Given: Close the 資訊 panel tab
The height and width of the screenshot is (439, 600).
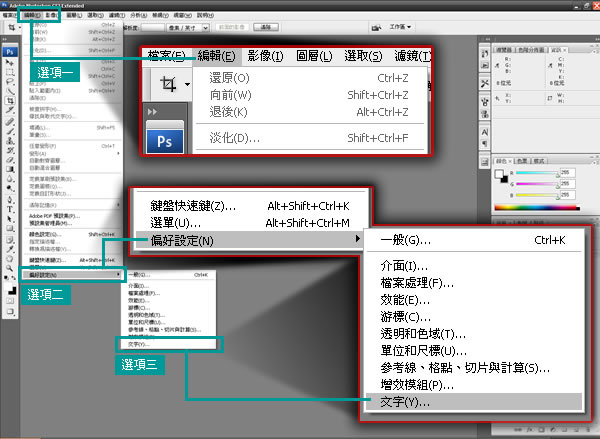Looking at the screenshot, I should [x=564, y=50].
